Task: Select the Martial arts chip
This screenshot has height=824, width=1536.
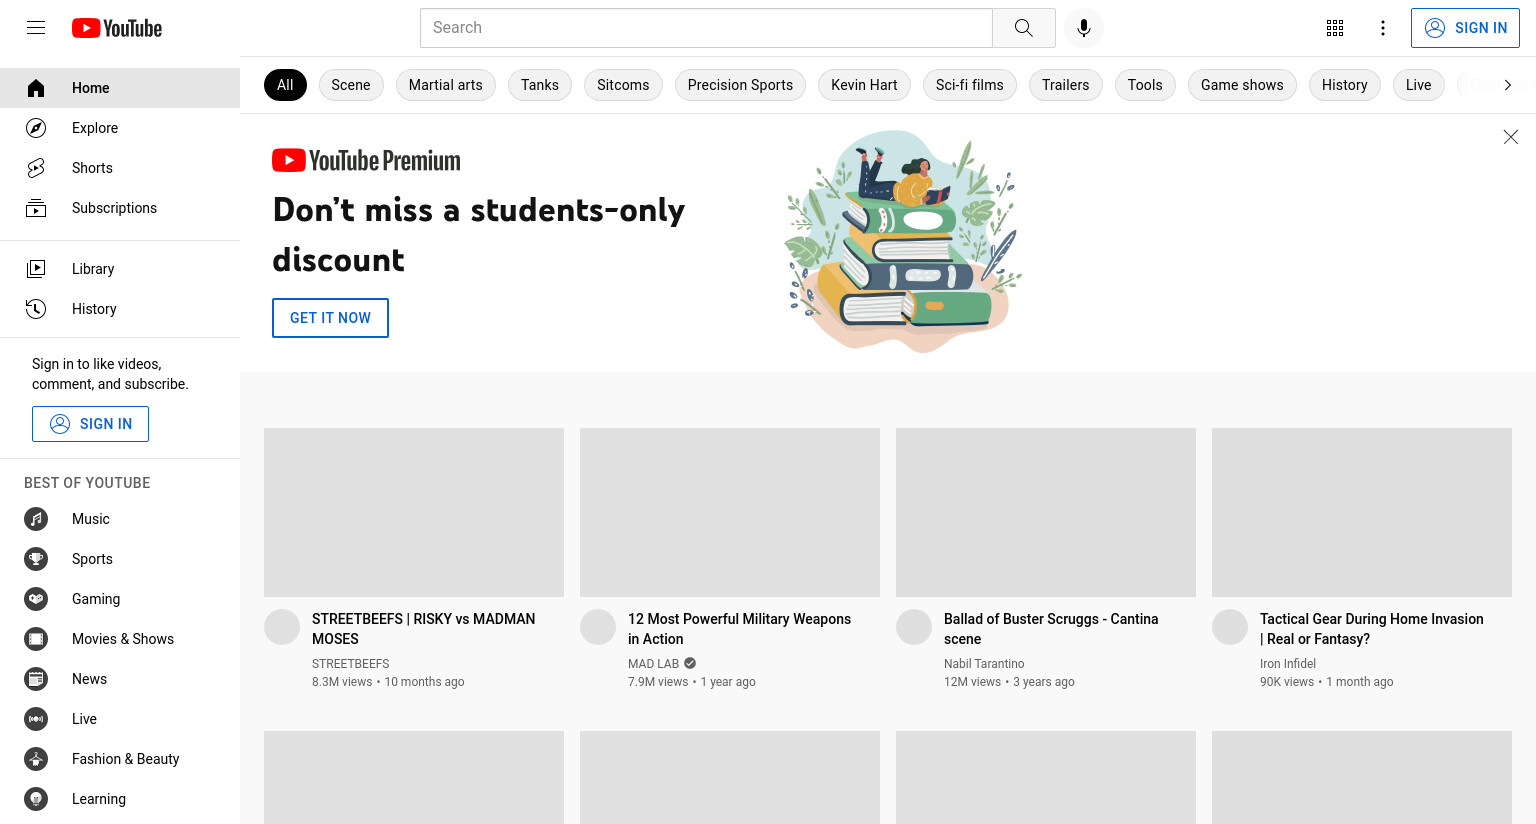Action: coord(446,85)
